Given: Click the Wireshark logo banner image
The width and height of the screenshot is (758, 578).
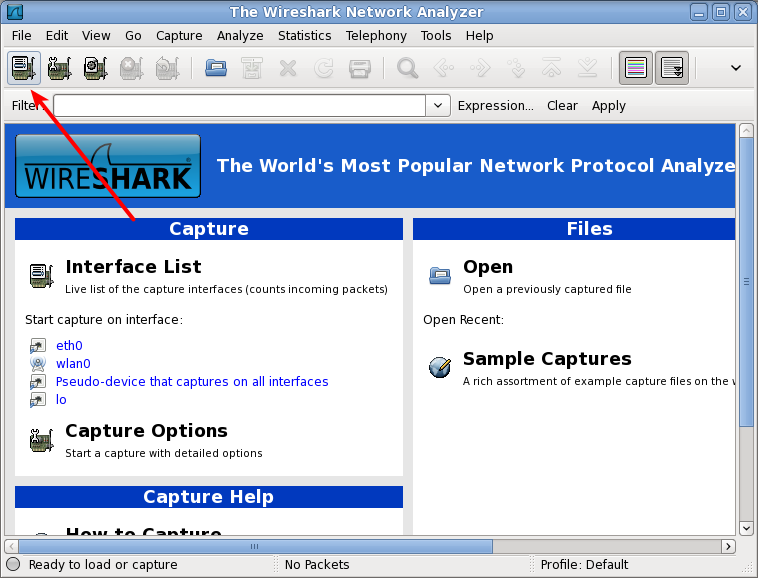Looking at the screenshot, I should [108, 166].
